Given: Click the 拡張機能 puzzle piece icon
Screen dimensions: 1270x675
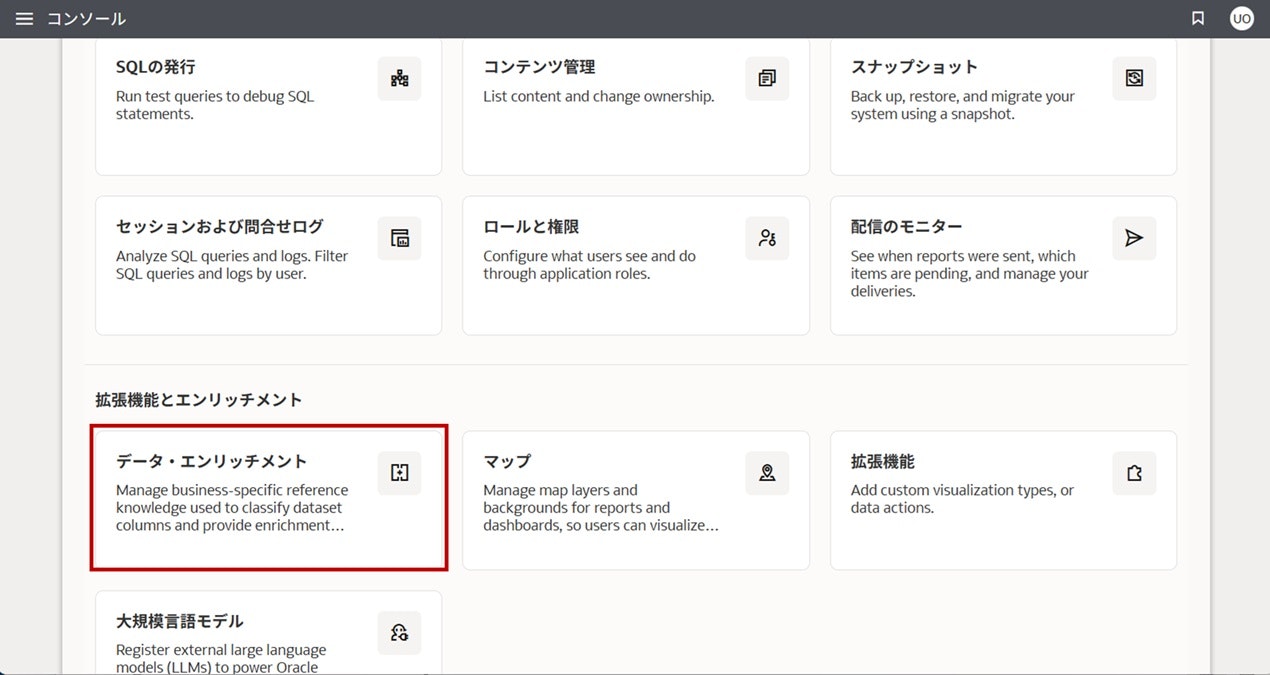Looking at the screenshot, I should pos(1134,473).
